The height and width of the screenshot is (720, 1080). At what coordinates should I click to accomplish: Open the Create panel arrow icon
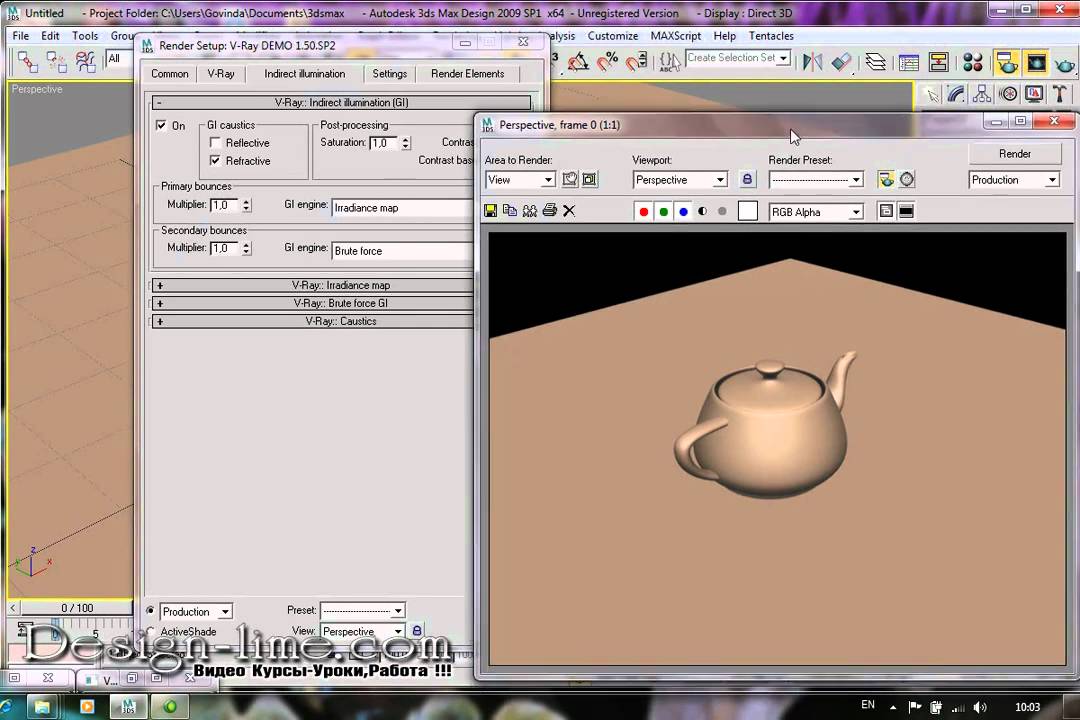click(x=931, y=94)
